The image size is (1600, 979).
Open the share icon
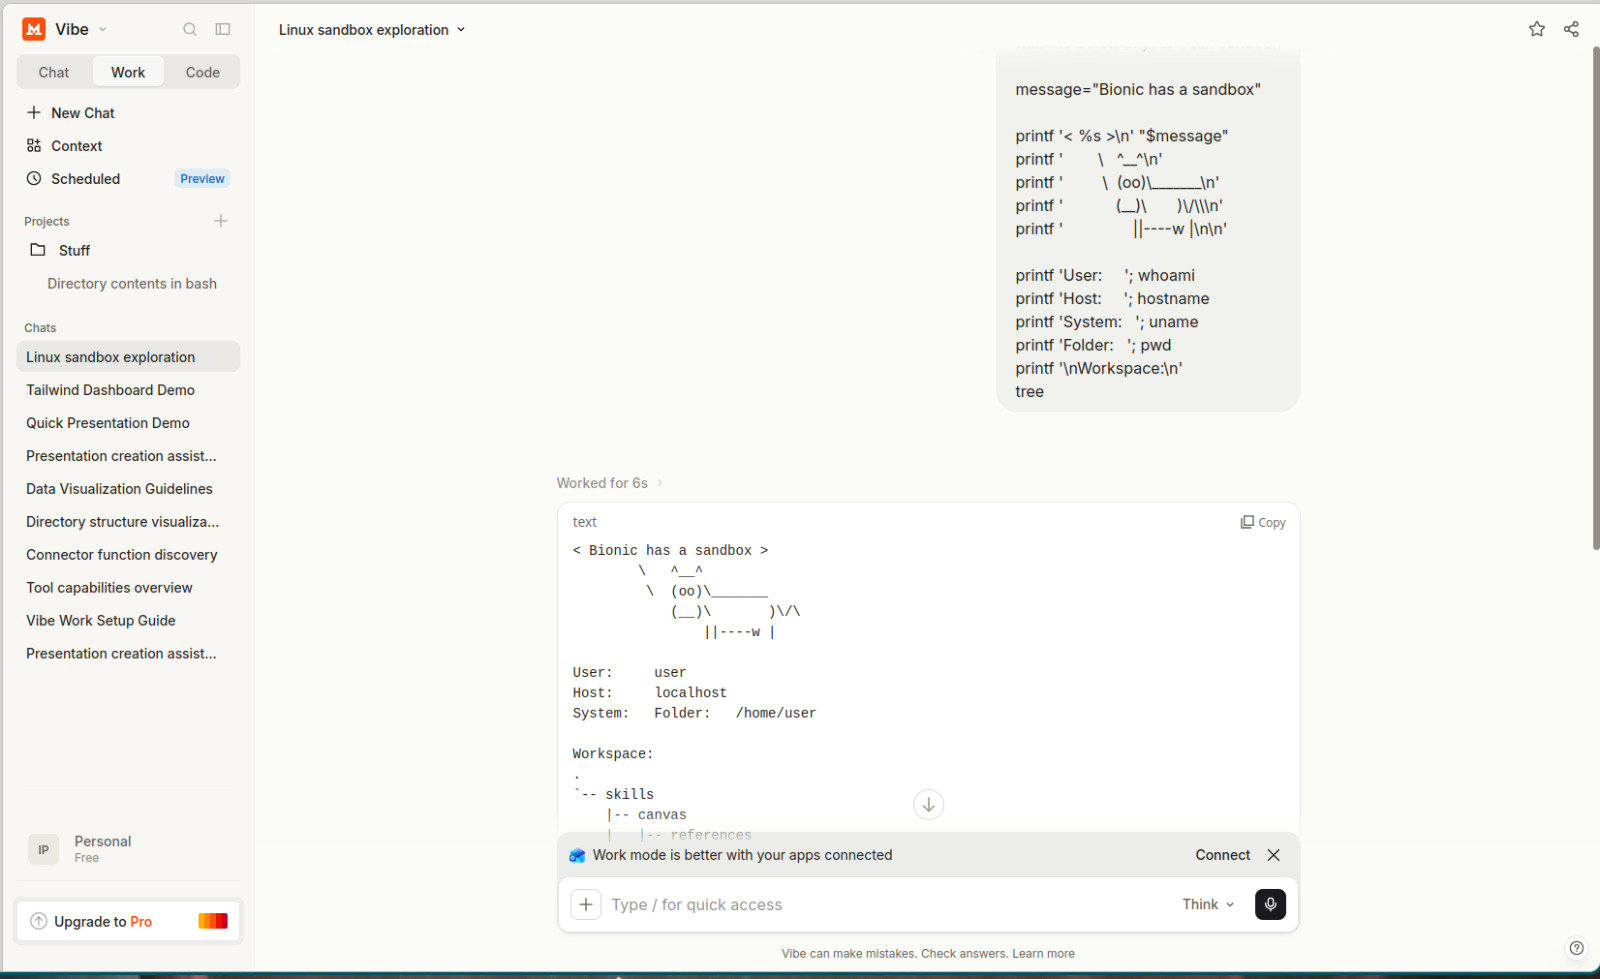(1571, 29)
